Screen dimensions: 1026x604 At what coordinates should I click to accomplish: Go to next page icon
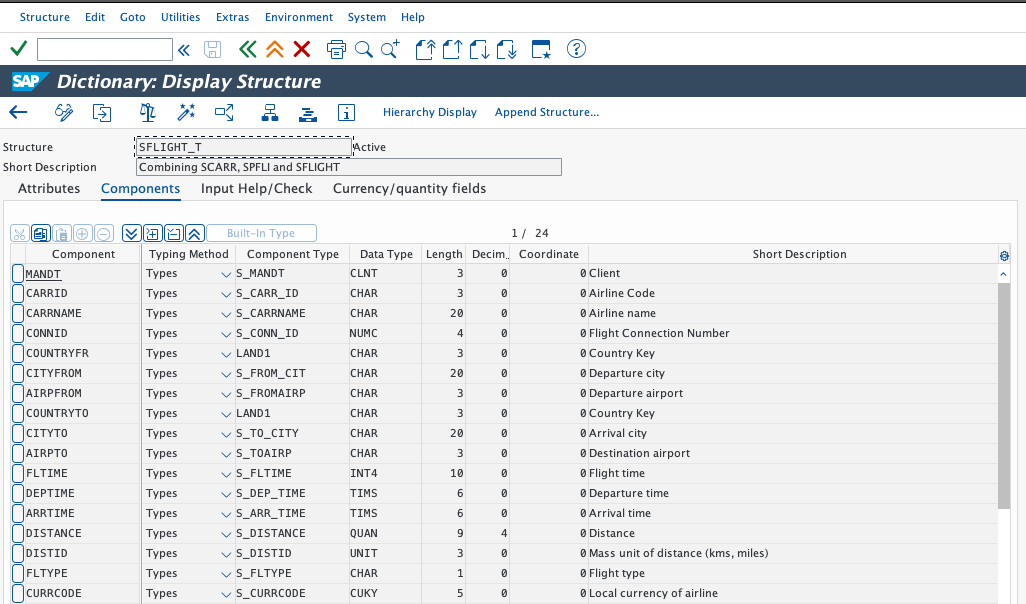coord(480,49)
